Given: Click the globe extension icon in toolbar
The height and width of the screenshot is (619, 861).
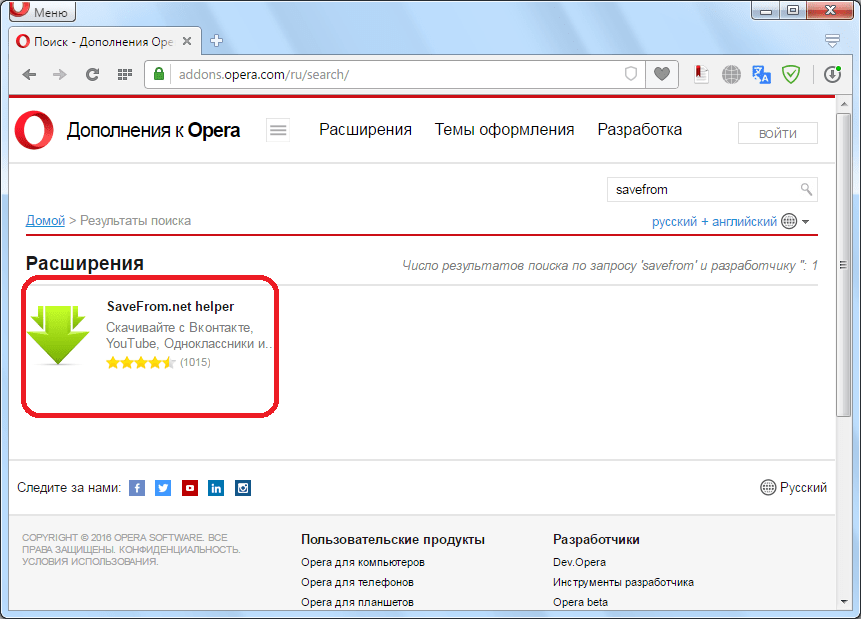Looking at the screenshot, I should tap(731, 74).
